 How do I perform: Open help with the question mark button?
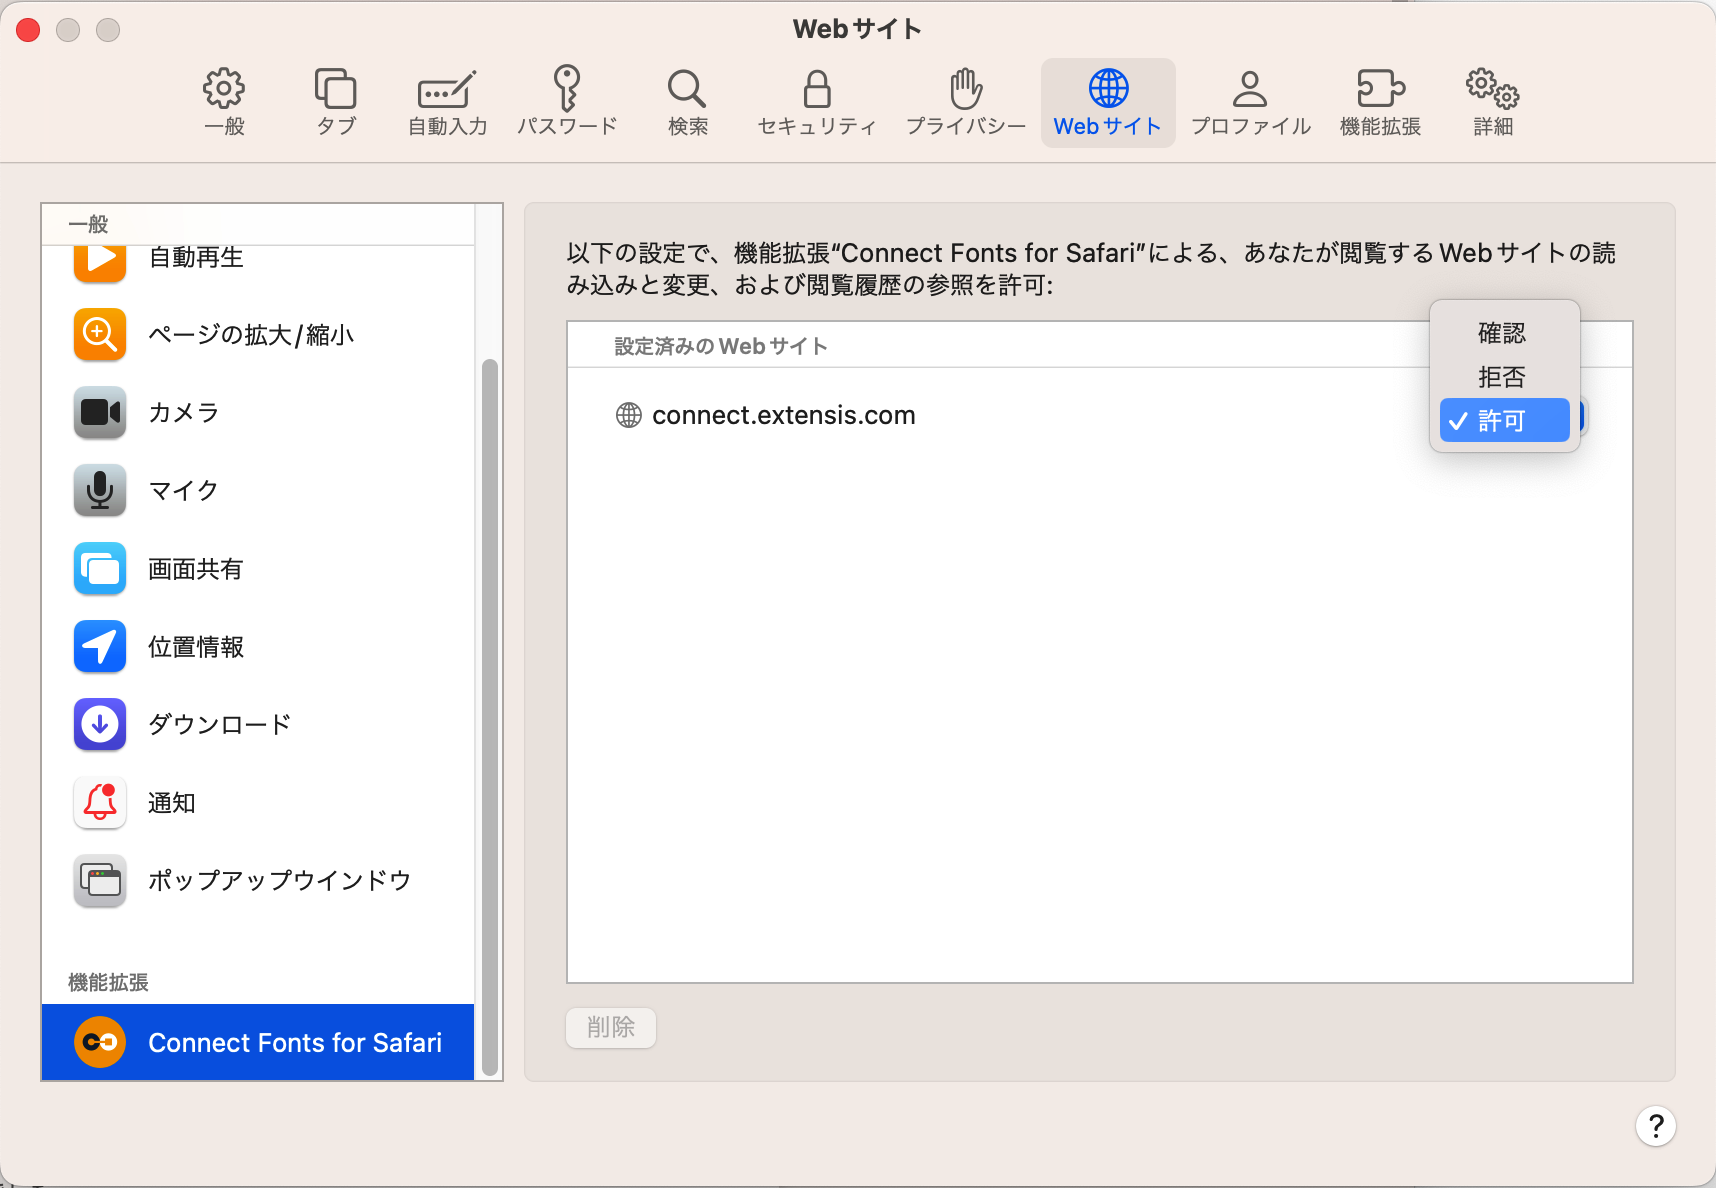(x=1655, y=1126)
